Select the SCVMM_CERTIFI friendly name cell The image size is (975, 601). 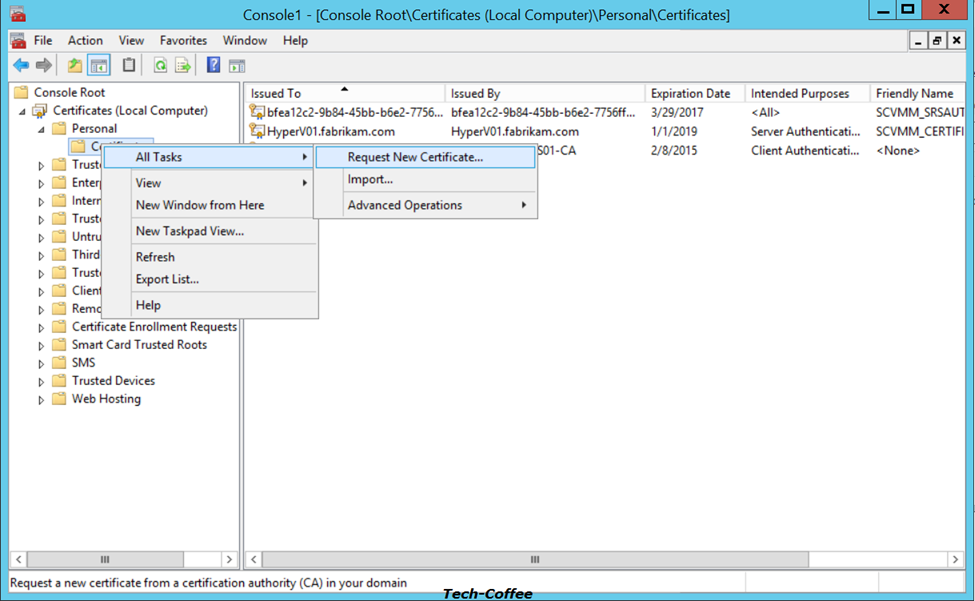[919, 132]
